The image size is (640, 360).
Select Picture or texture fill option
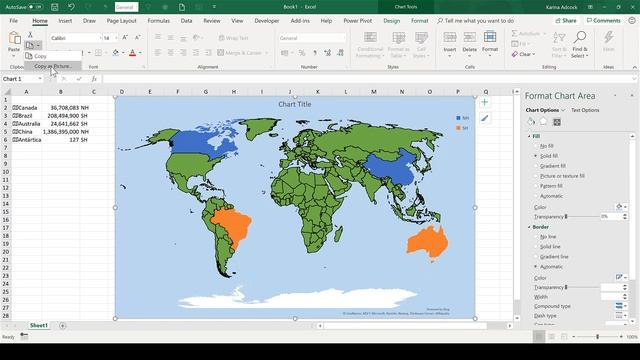click(536, 176)
